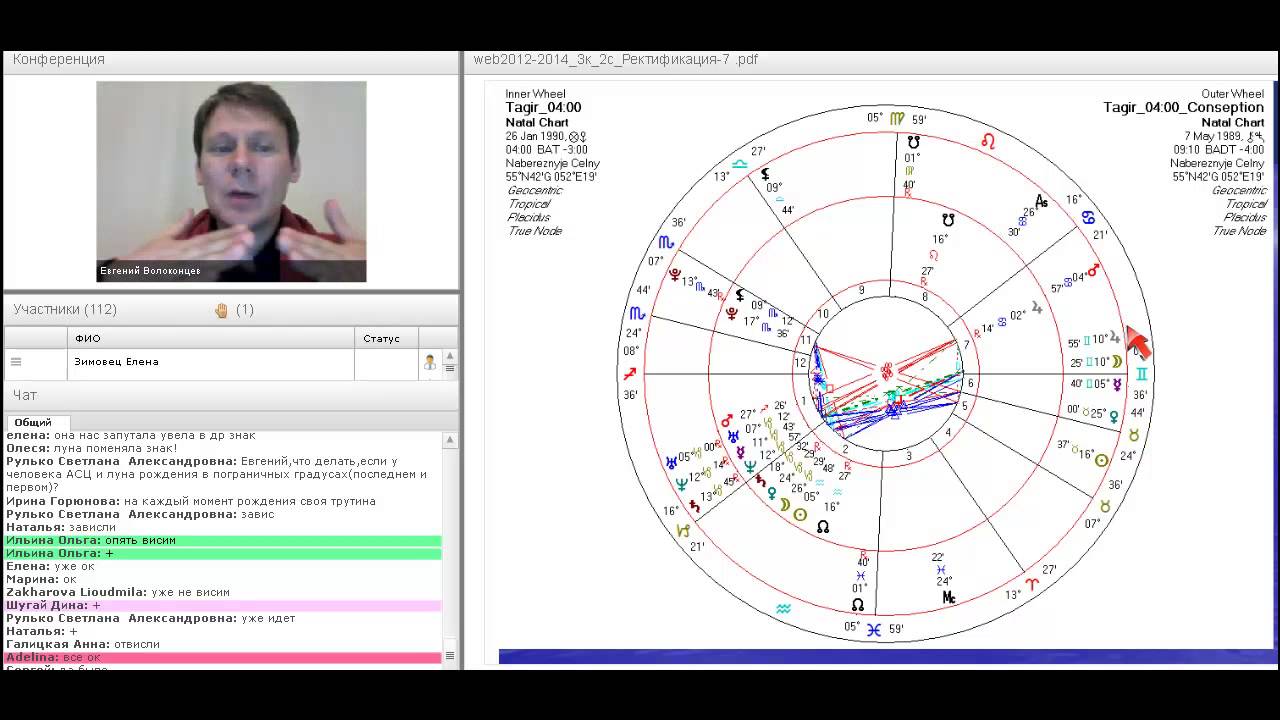Viewport: 1280px width, 720px height.
Task: Select participant name Зимовец Елена
Action: pos(116,362)
